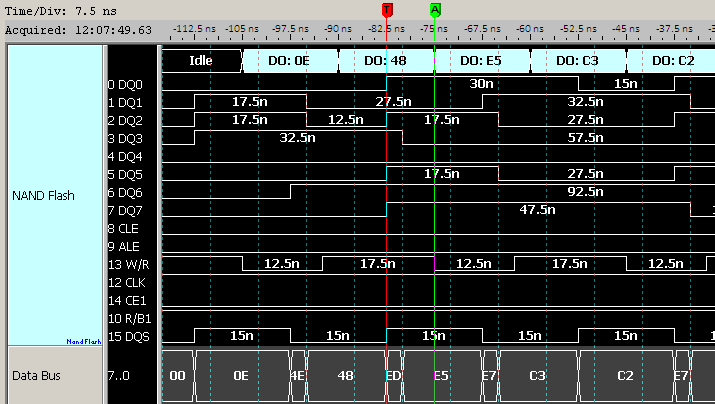This screenshot has width=715, height=404.
Task: Click the 00 data bus value
Action: click(177, 376)
